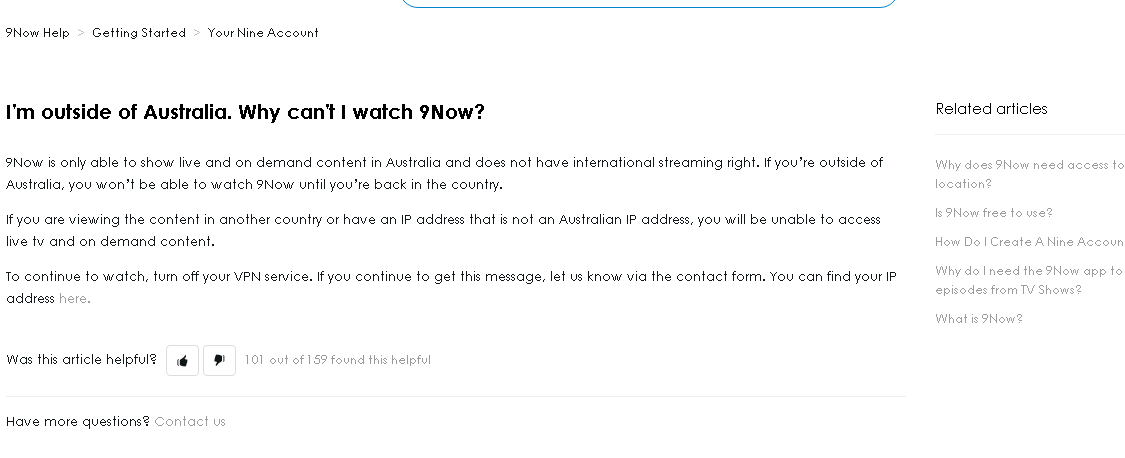
Task: Click the '101 out of 159 found this helpful' text
Action: pyautogui.click(x=337, y=360)
